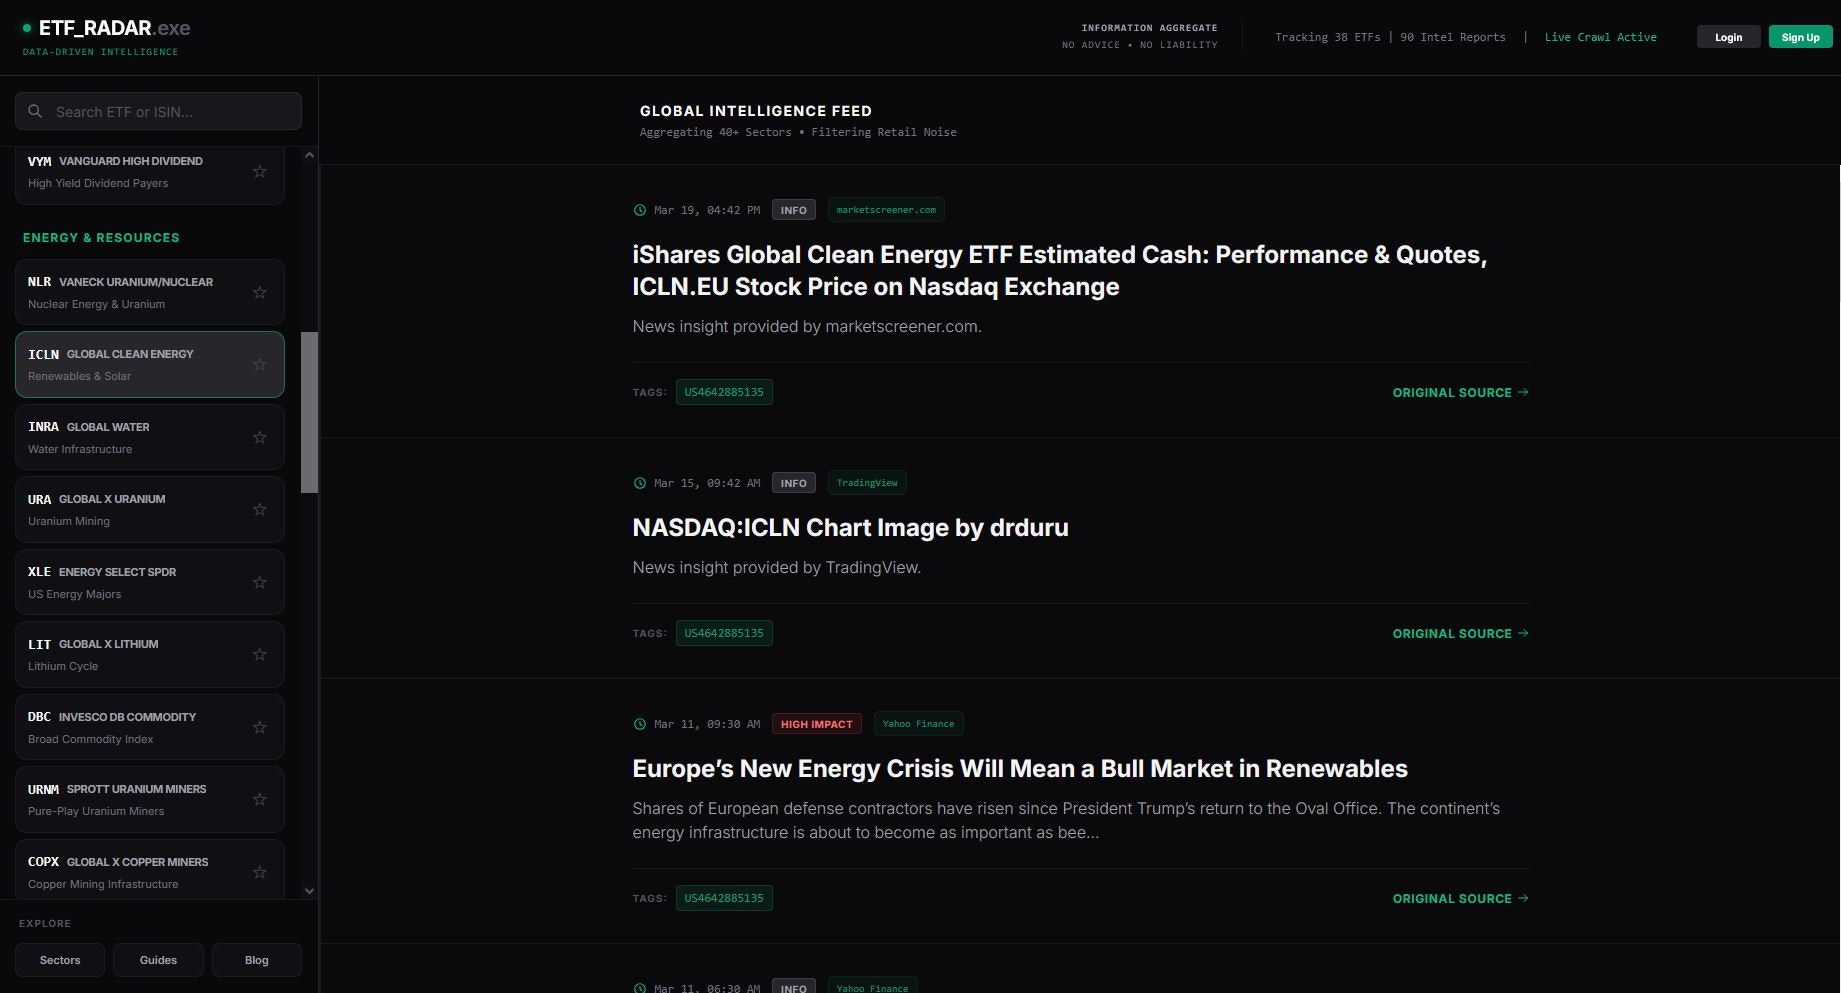Open the NASDAQ:ICLN Chart Image by drduru headline
The image size is (1841, 993).
point(850,528)
